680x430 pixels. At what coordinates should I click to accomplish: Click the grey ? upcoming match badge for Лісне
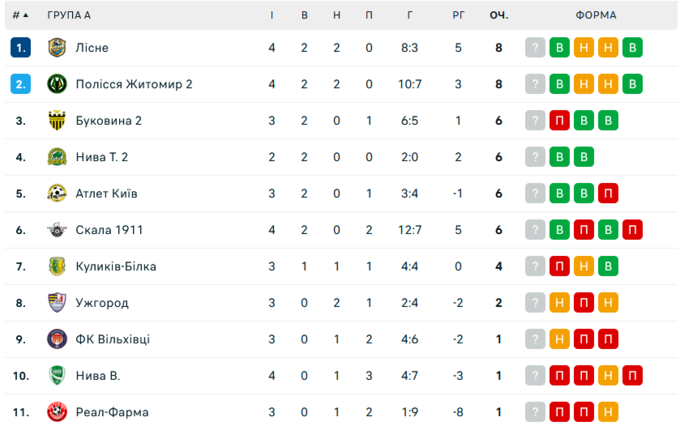pos(536,47)
